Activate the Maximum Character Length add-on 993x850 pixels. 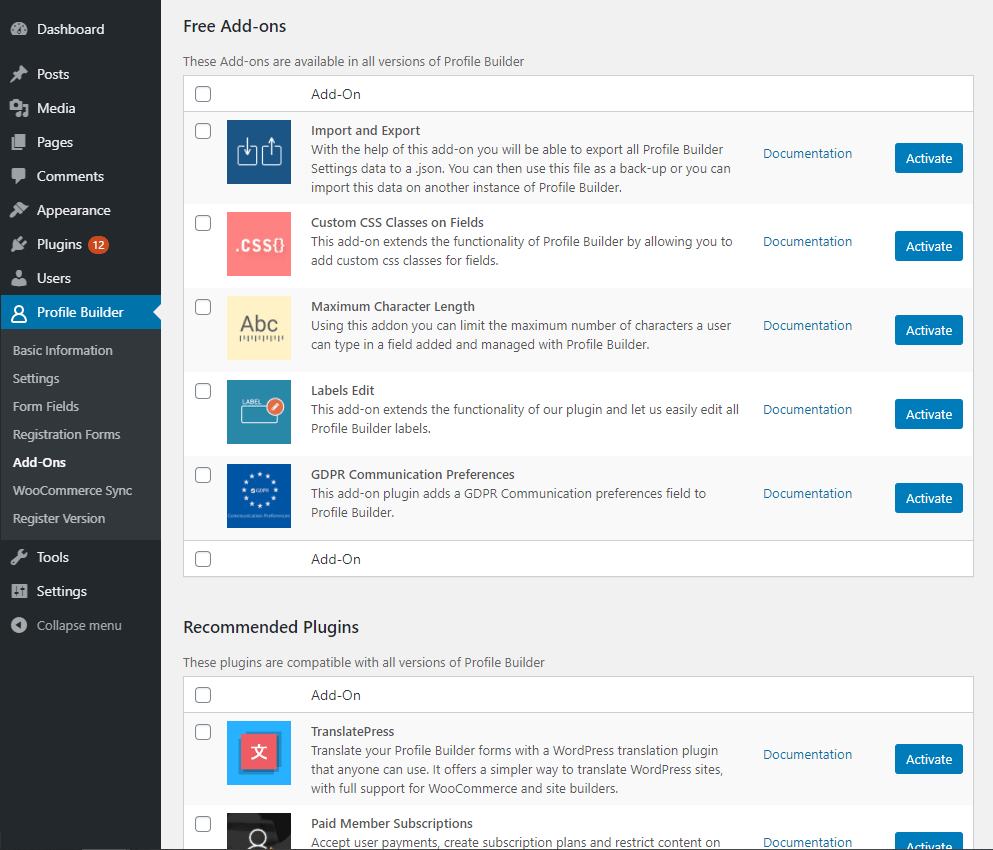[928, 330]
